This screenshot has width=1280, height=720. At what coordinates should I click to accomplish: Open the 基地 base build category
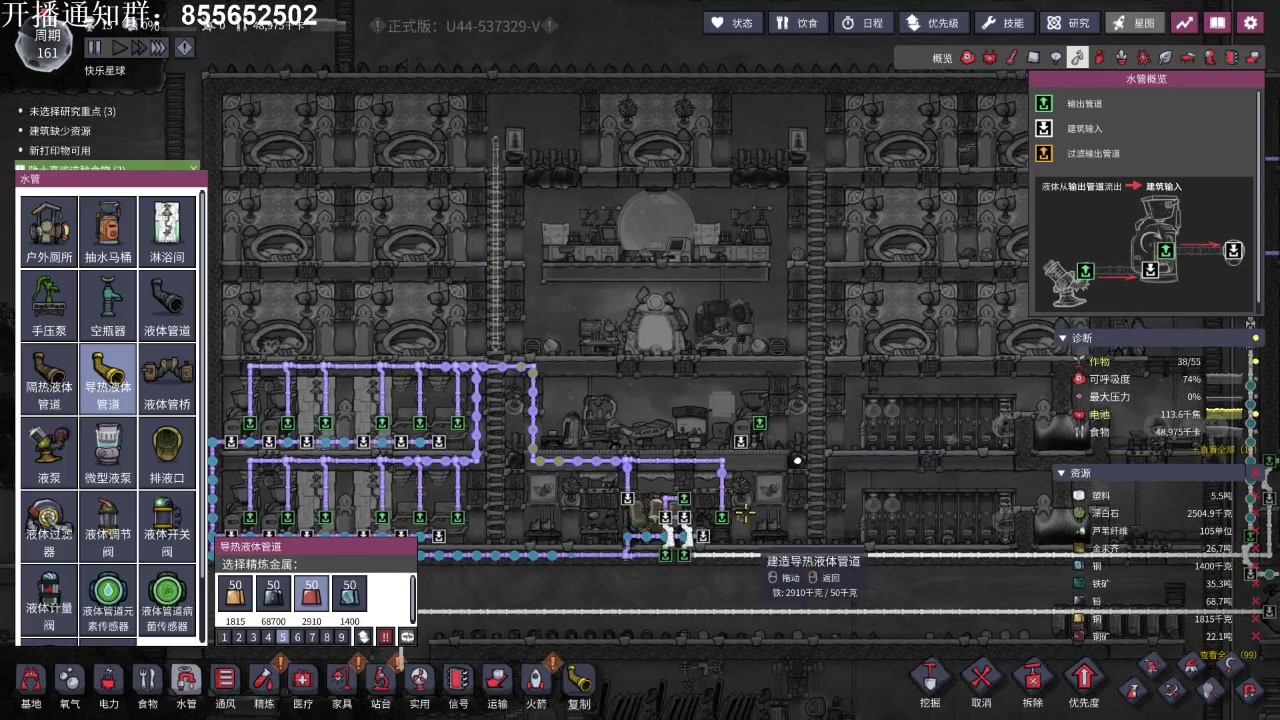31,686
